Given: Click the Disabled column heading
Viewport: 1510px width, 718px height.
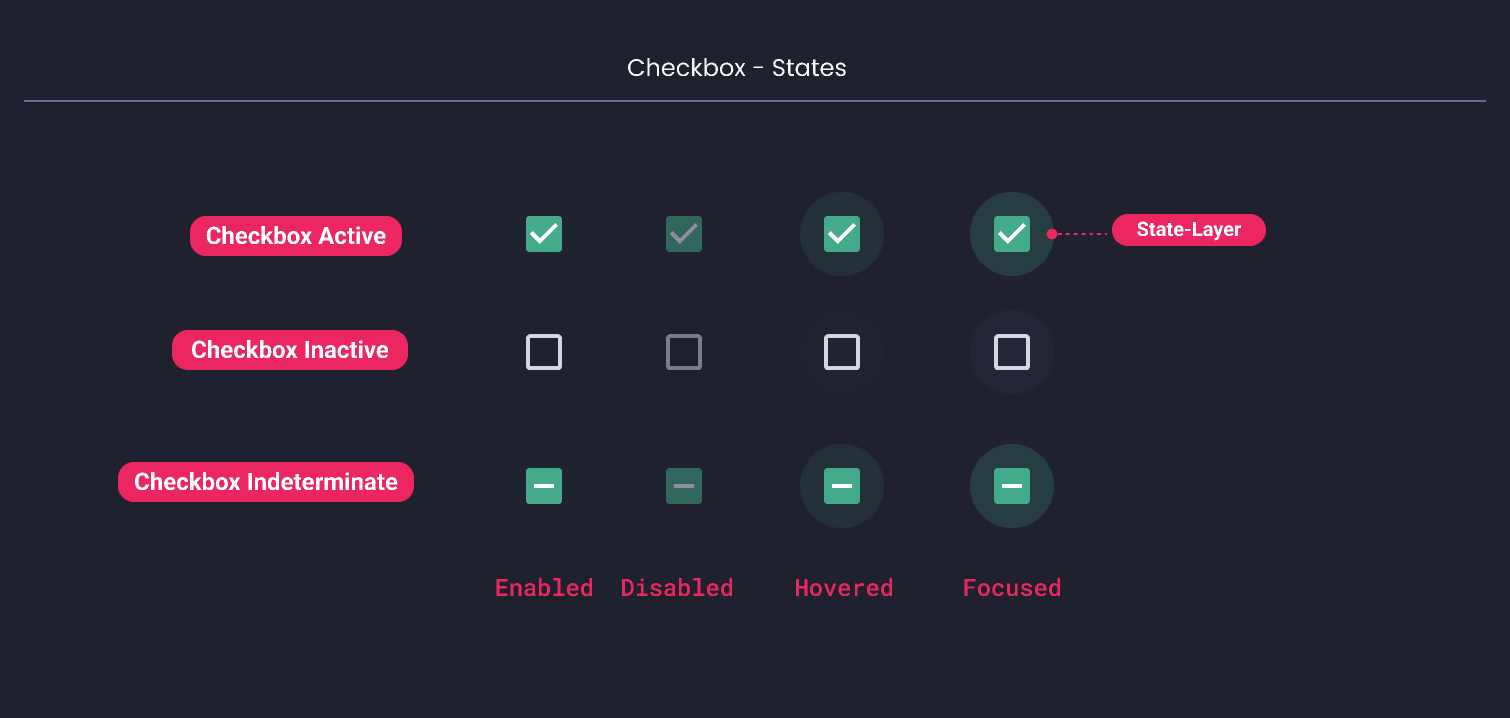Looking at the screenshot, I should 677,588.
